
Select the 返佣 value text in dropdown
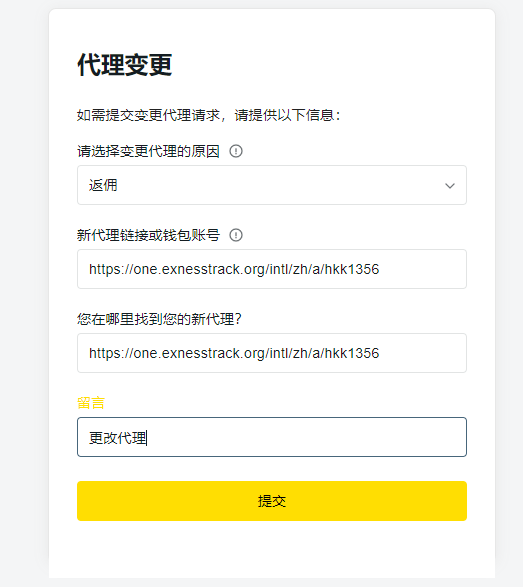[103, 185]
